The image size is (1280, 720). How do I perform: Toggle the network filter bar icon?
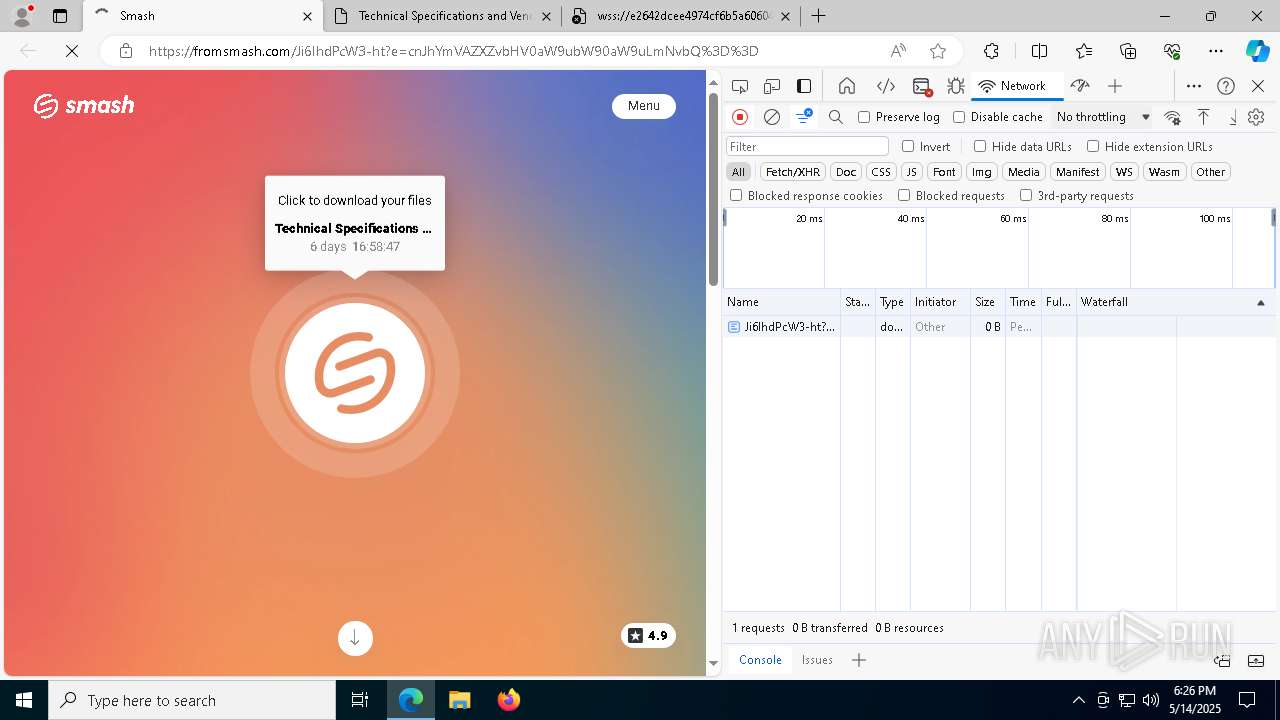[x=804, y=117]
